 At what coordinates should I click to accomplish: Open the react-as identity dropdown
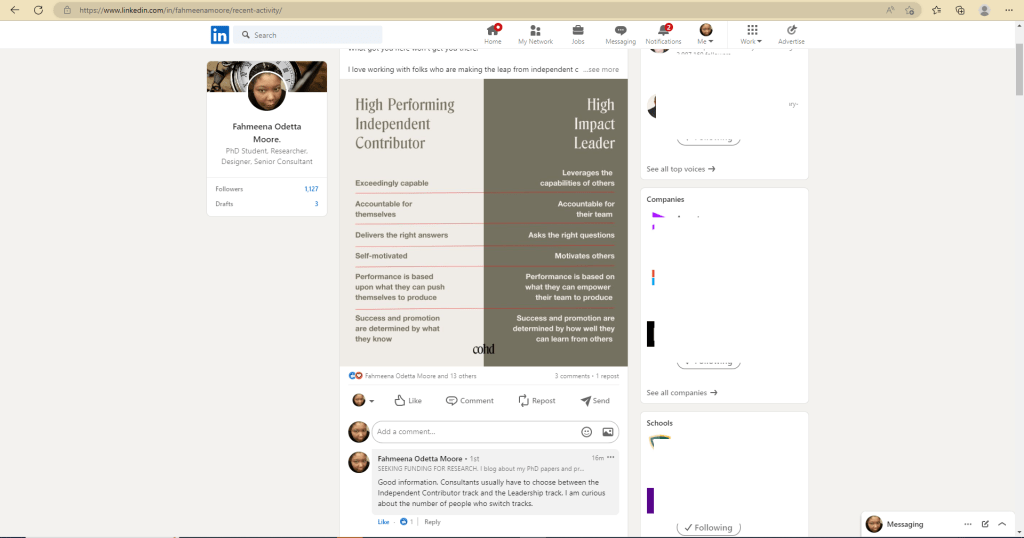pyautogui.click(x=363, y=400)
